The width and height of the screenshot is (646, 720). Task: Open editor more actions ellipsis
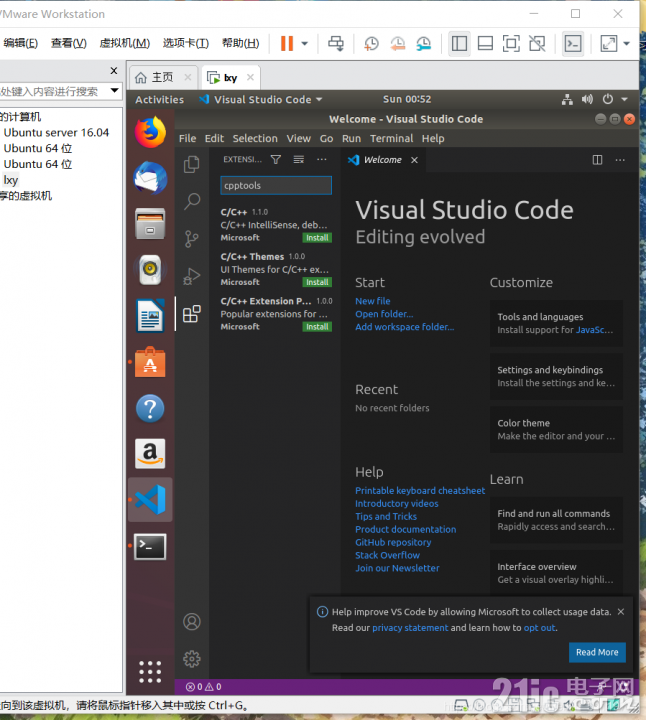point(620,160)
